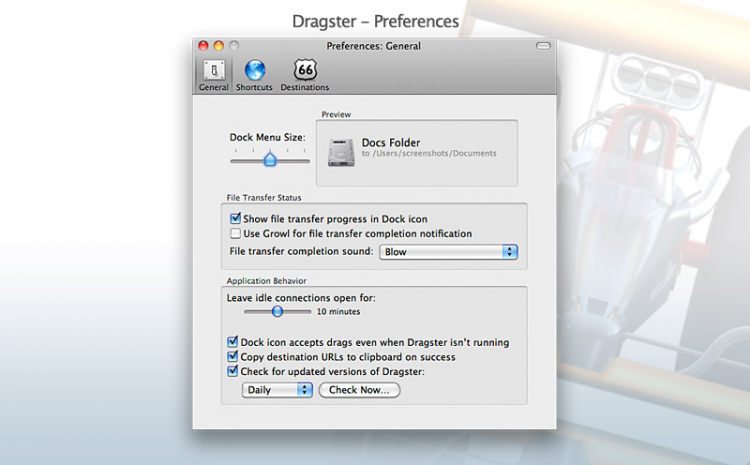Image resolution: width=750 pixels, height=465 pixels.
Task: Click the 'Dock Menu Size:' label
Action: click(x=267, y=137)
